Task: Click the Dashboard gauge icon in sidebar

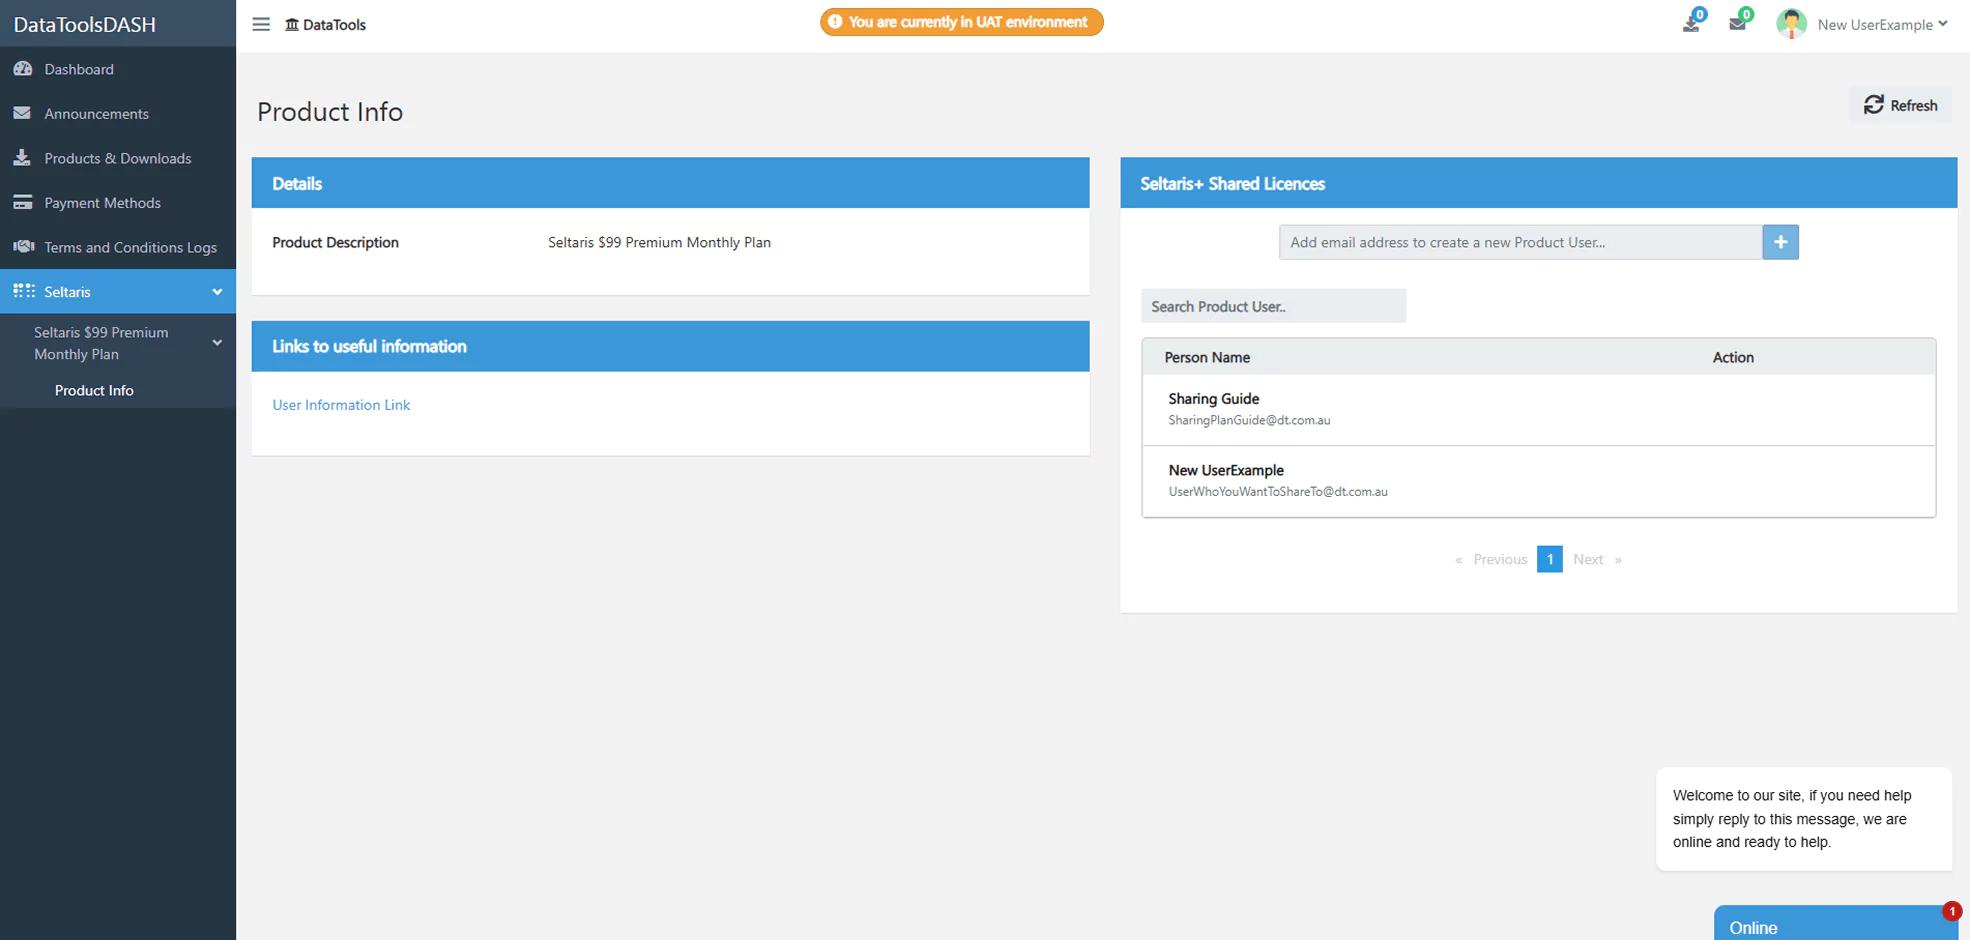Action: click(23, 69)
